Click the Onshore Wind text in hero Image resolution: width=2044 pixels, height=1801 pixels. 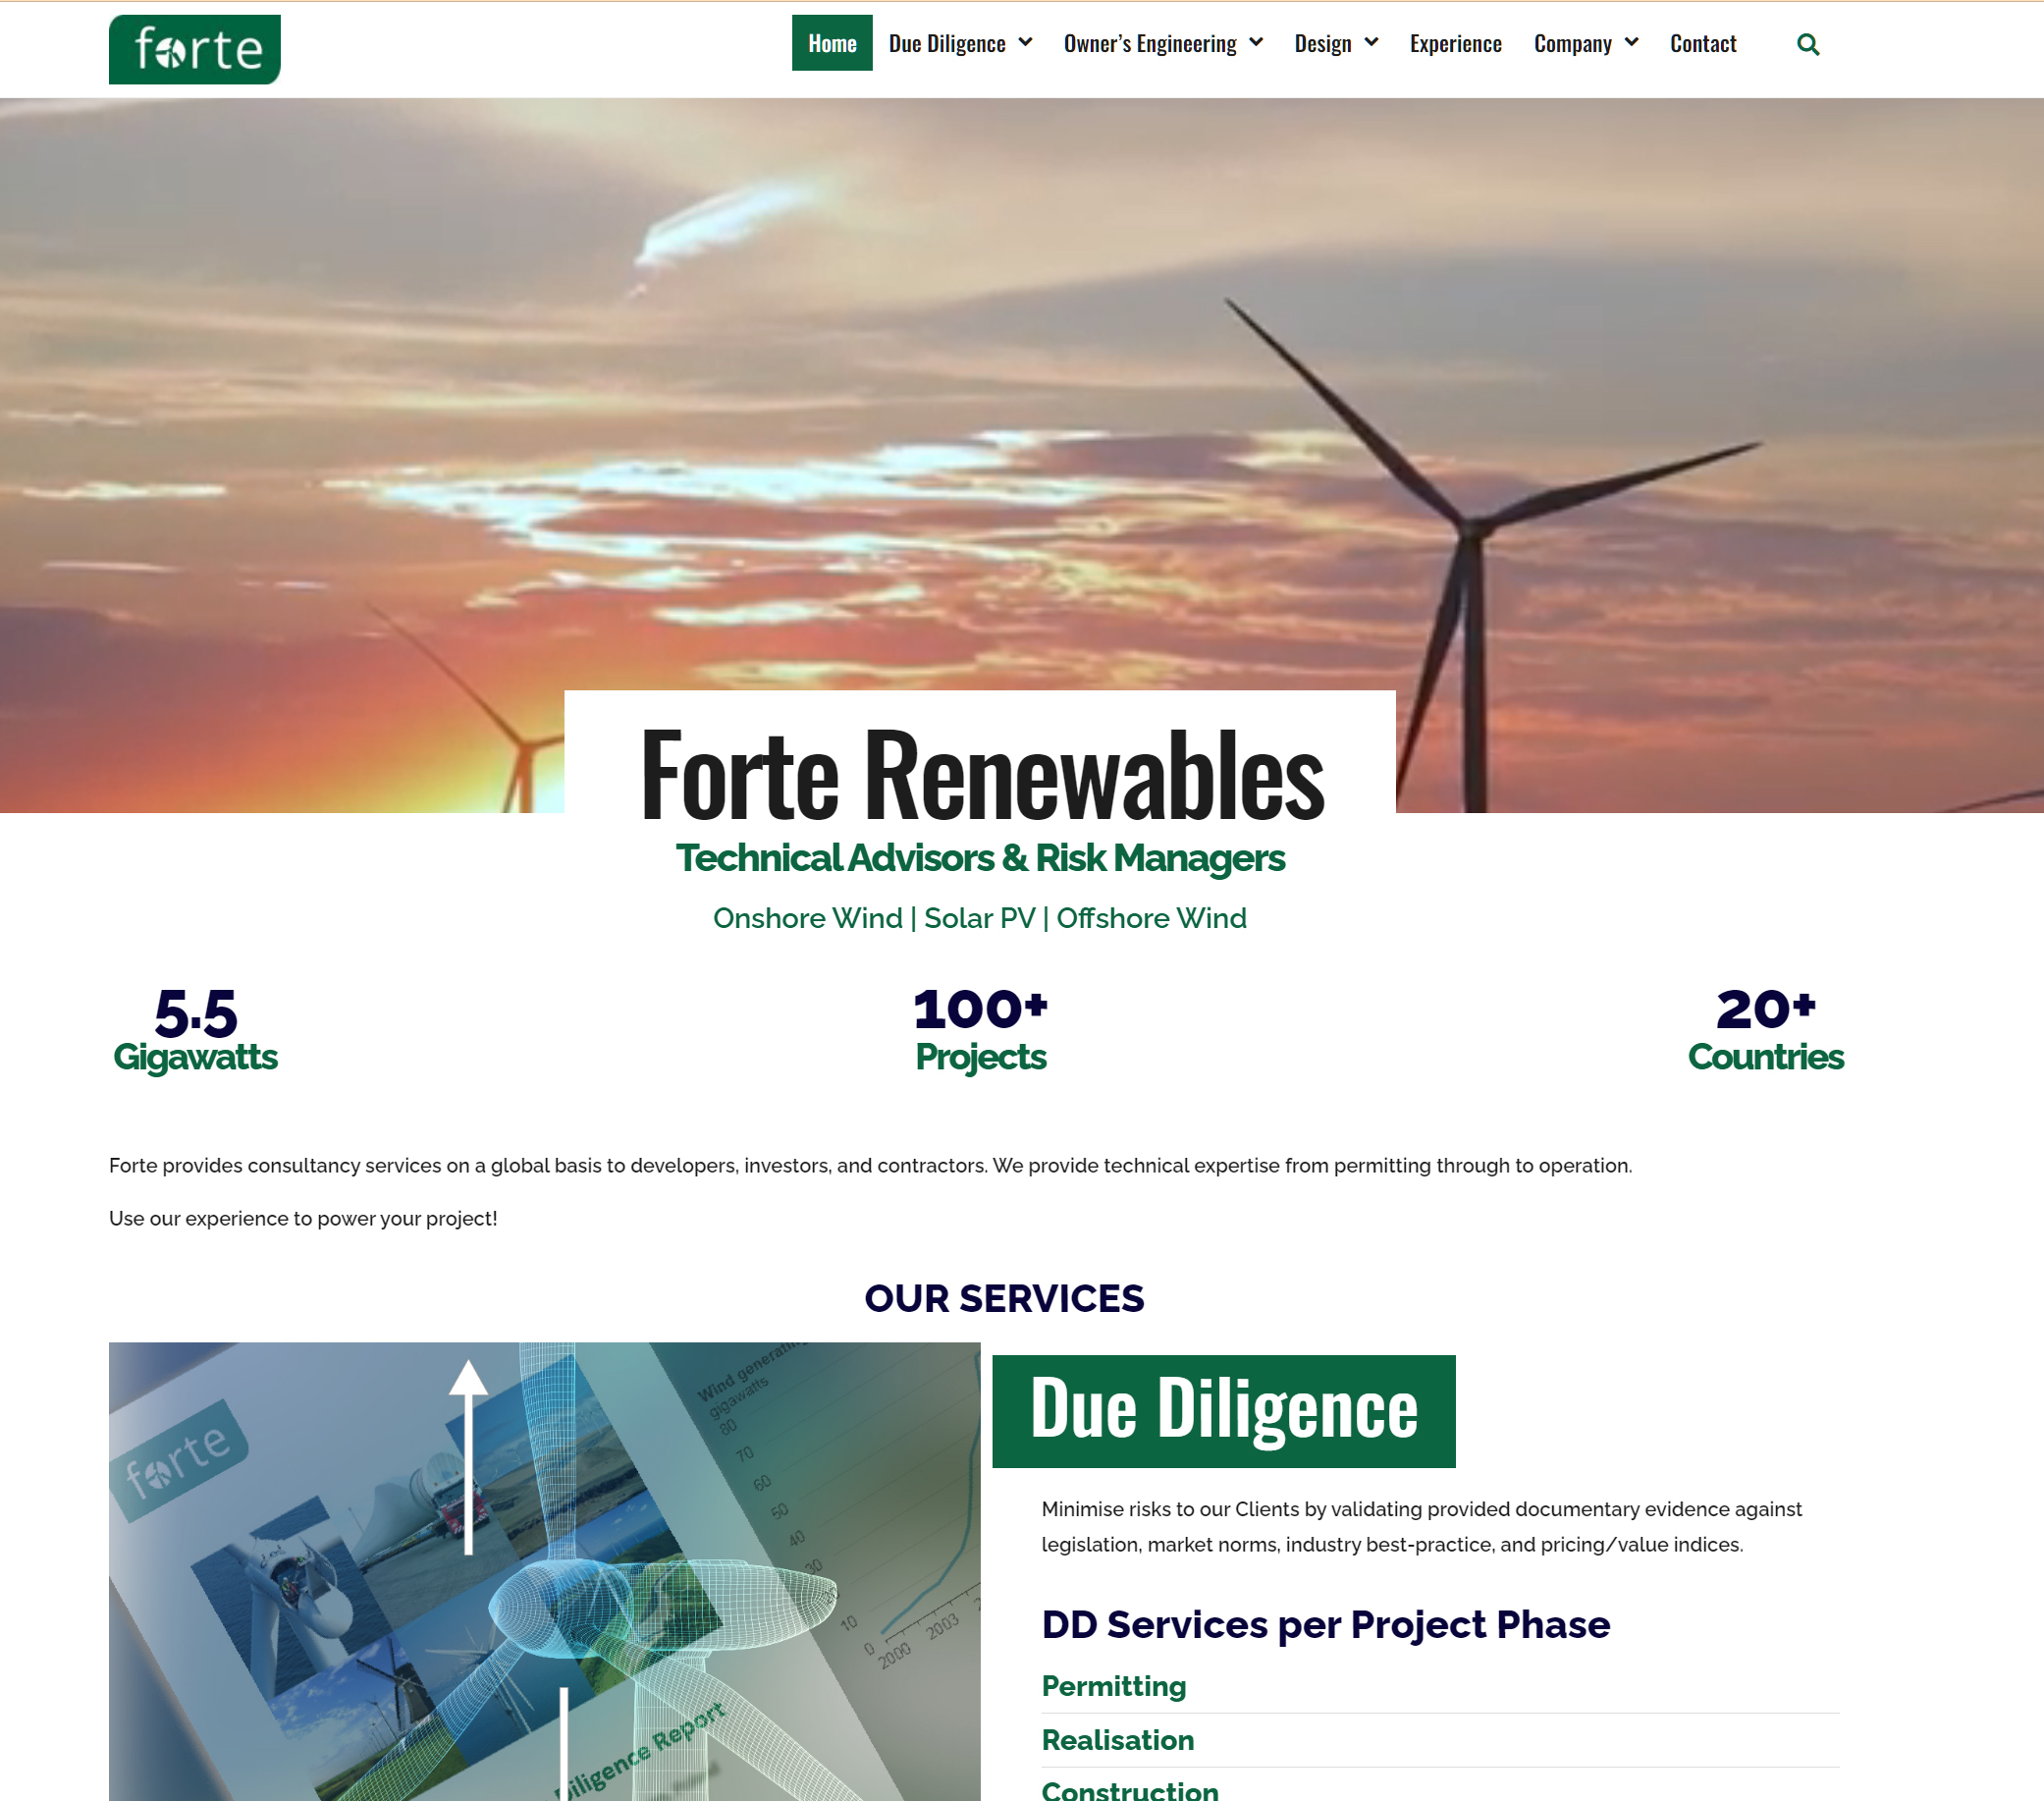tap(806, 918)
